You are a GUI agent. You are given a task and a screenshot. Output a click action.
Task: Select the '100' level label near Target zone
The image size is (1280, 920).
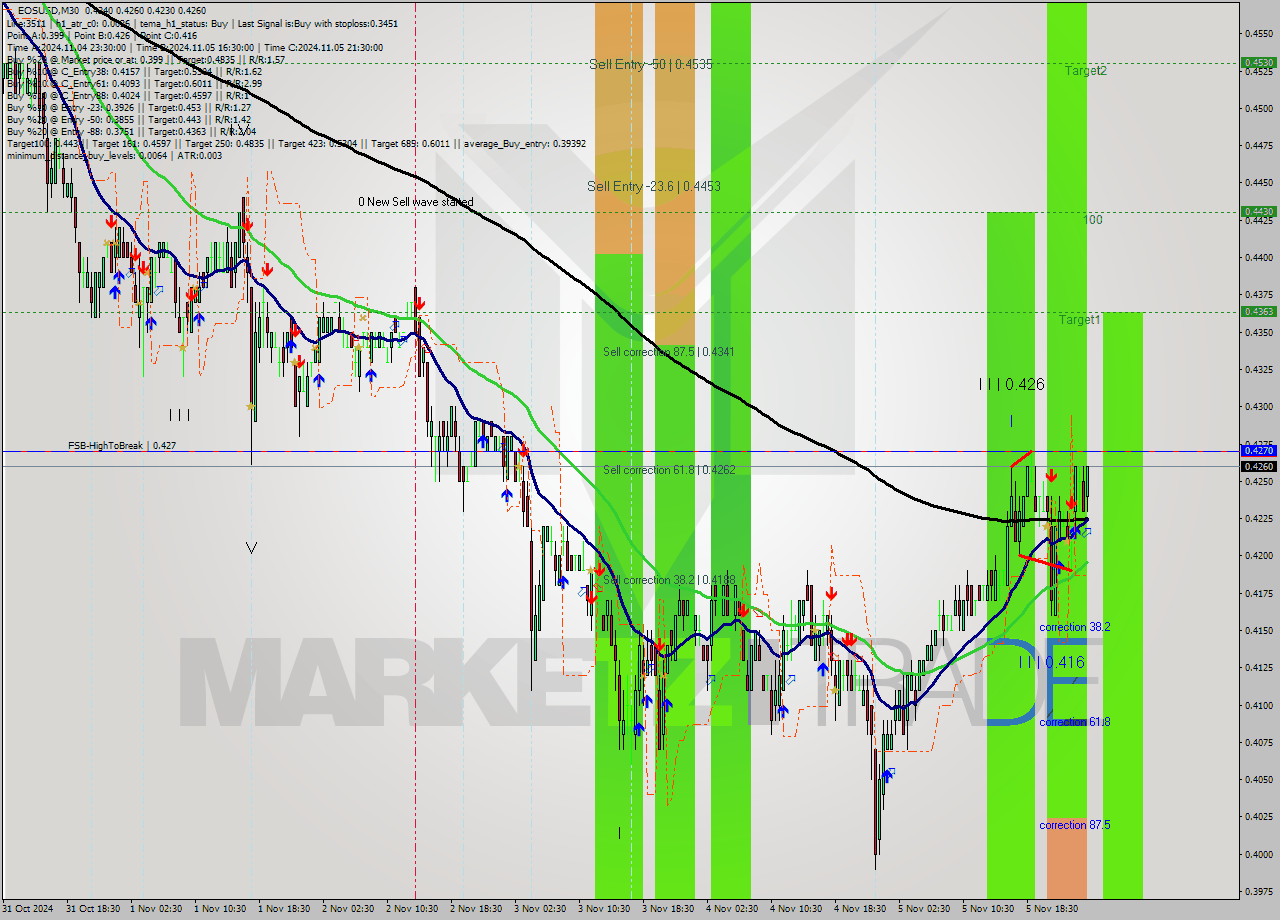[x=1093, y=220]
